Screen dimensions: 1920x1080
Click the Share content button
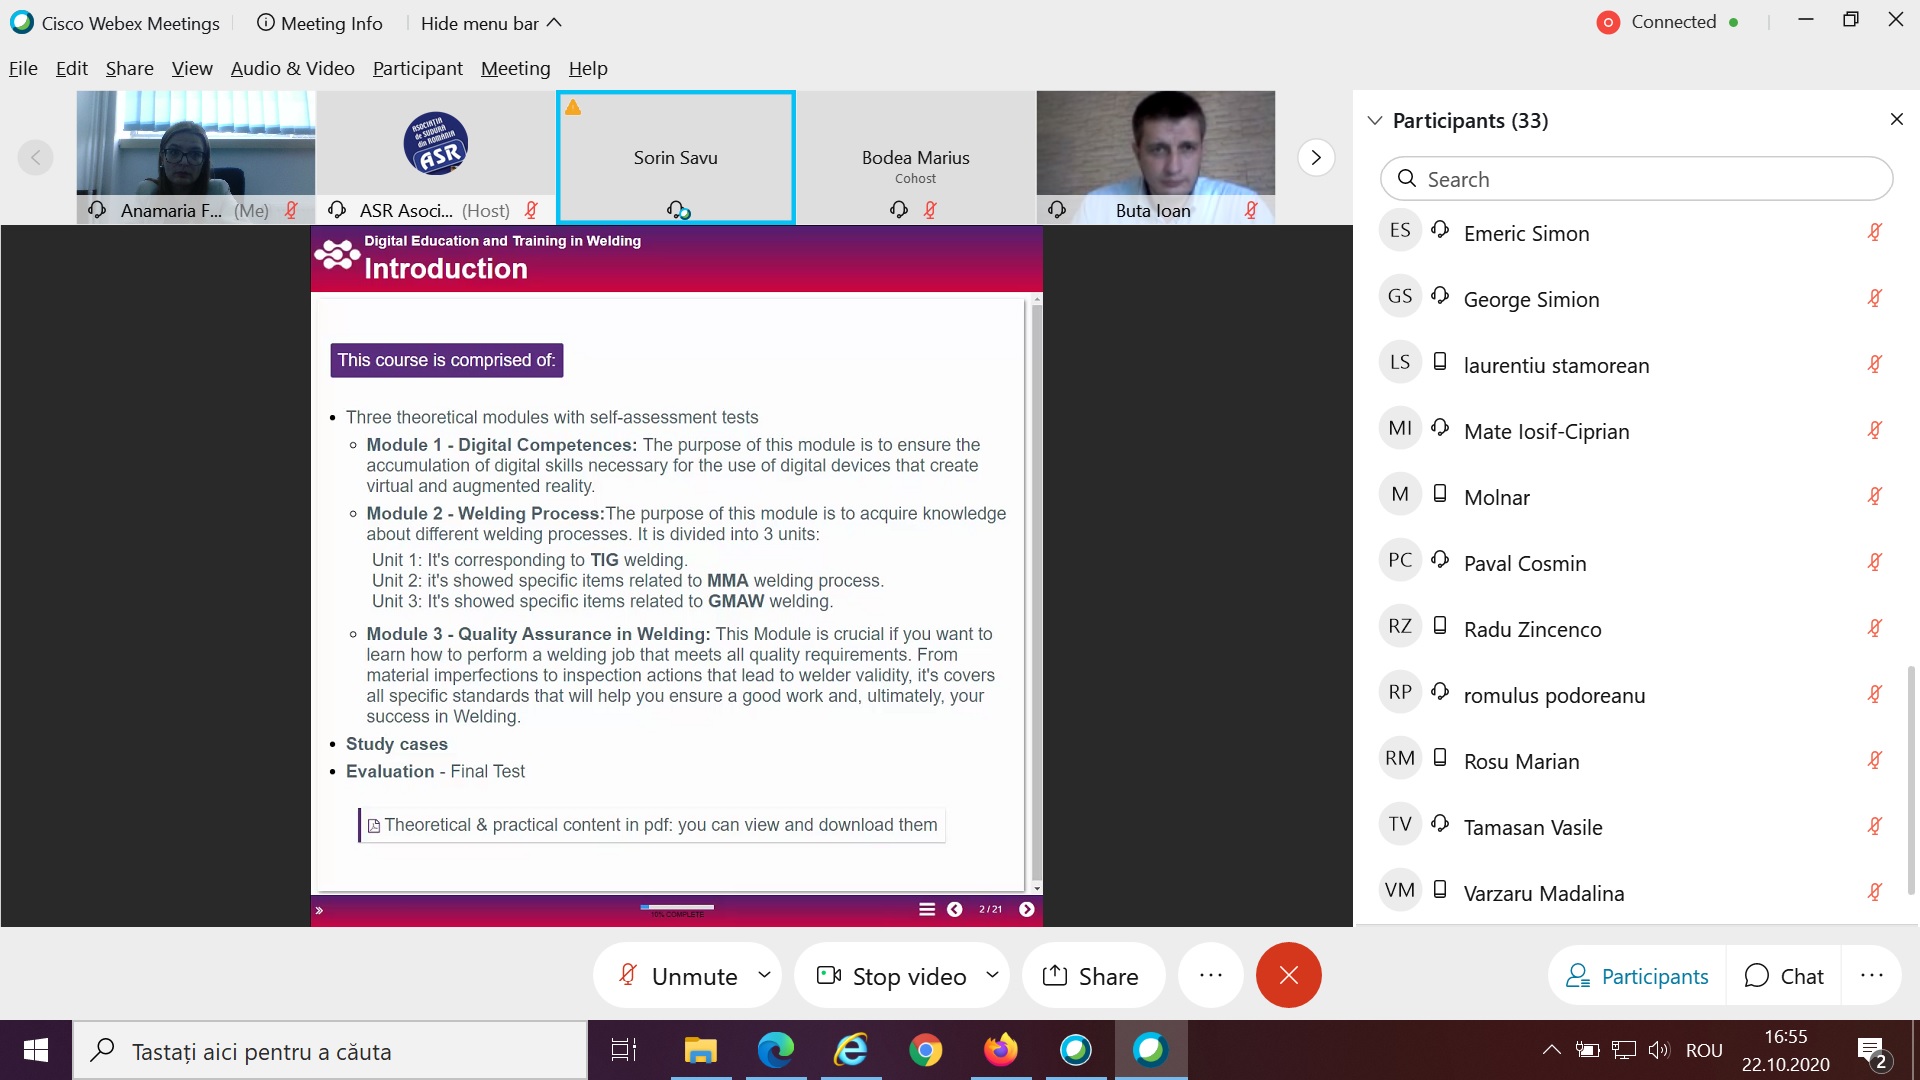1091,976
